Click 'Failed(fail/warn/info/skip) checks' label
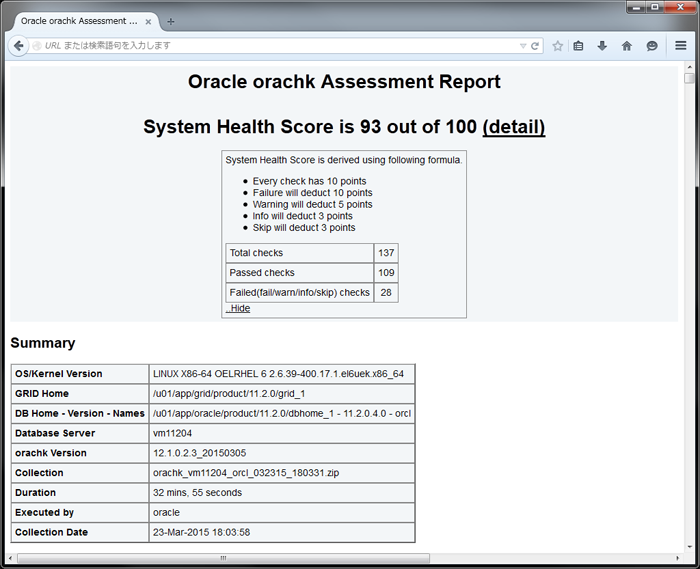The width and height of the screenshot is (700, 569). pos(300,293)
